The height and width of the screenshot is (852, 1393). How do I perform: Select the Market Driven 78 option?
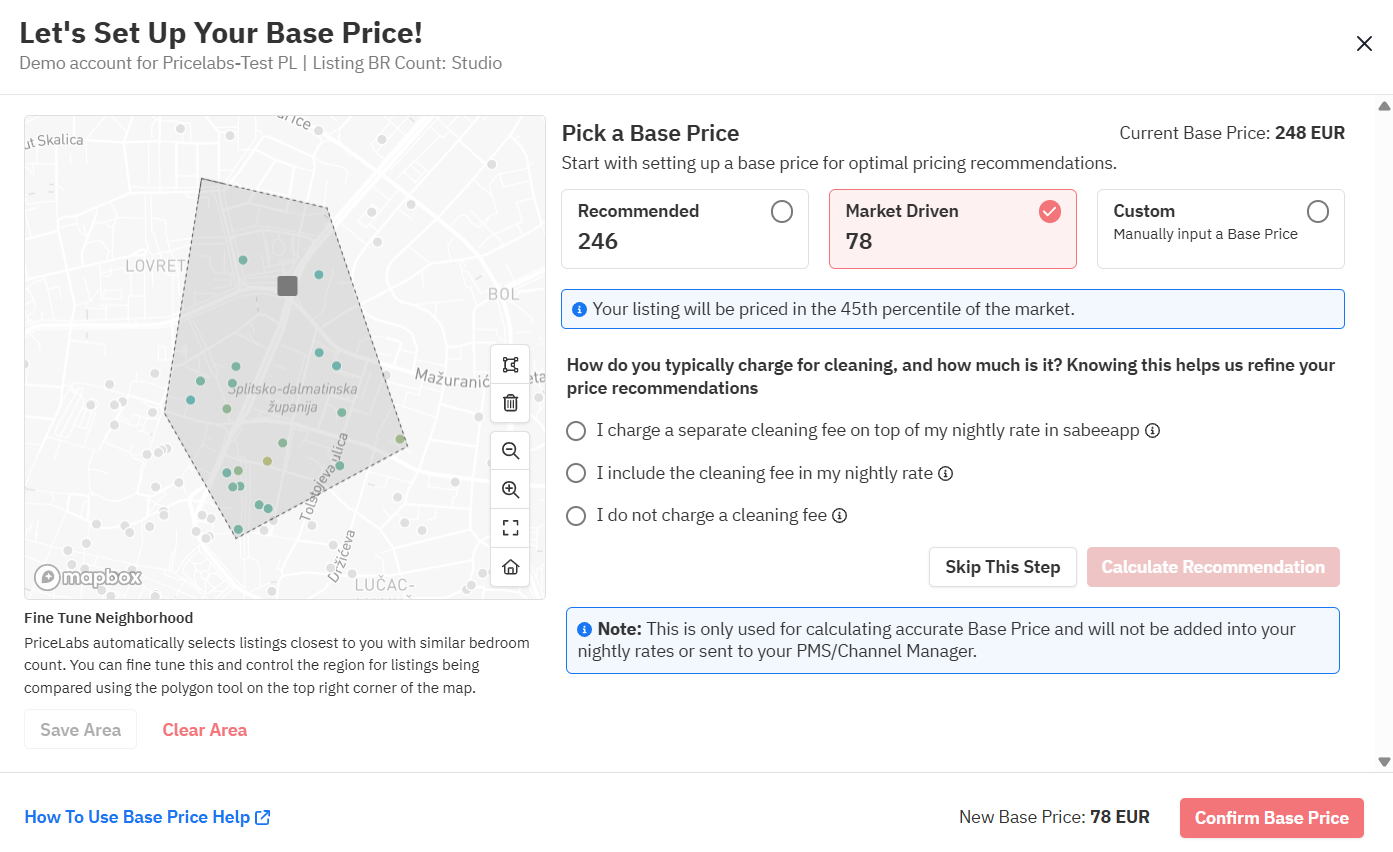point(1049,212)
